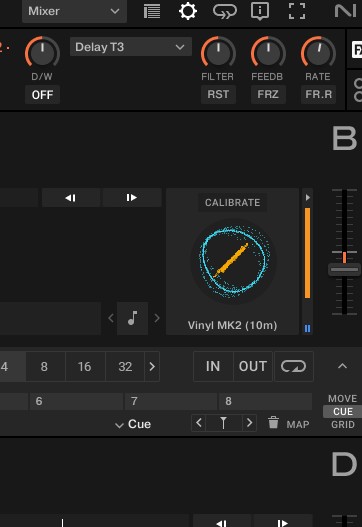The height and width of the screenshot is (527, 362).
Task: Show tooltips with the info bubble icon
Action: click(x=260, y=11)
